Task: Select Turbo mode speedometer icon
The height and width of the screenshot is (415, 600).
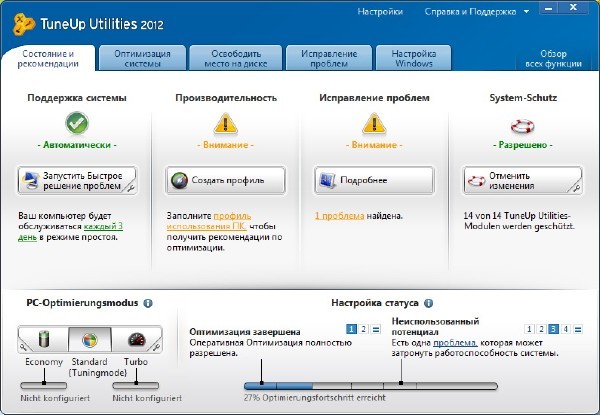Action: 137,339
